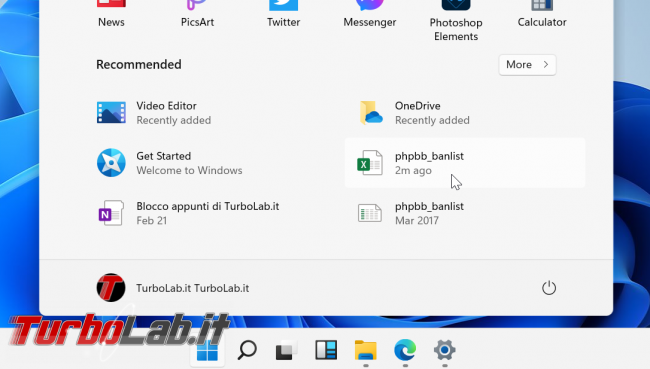Click the spreadsheet icon of phpbb_banlist Mar 2017
The height and width of the screenshot is (369, 650).
click(x=370, y=213)
